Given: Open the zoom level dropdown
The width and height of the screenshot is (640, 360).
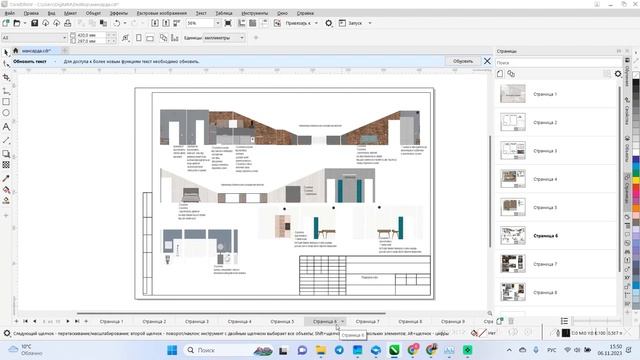Looking at the screenshot, I should click(x=217, y=23).
